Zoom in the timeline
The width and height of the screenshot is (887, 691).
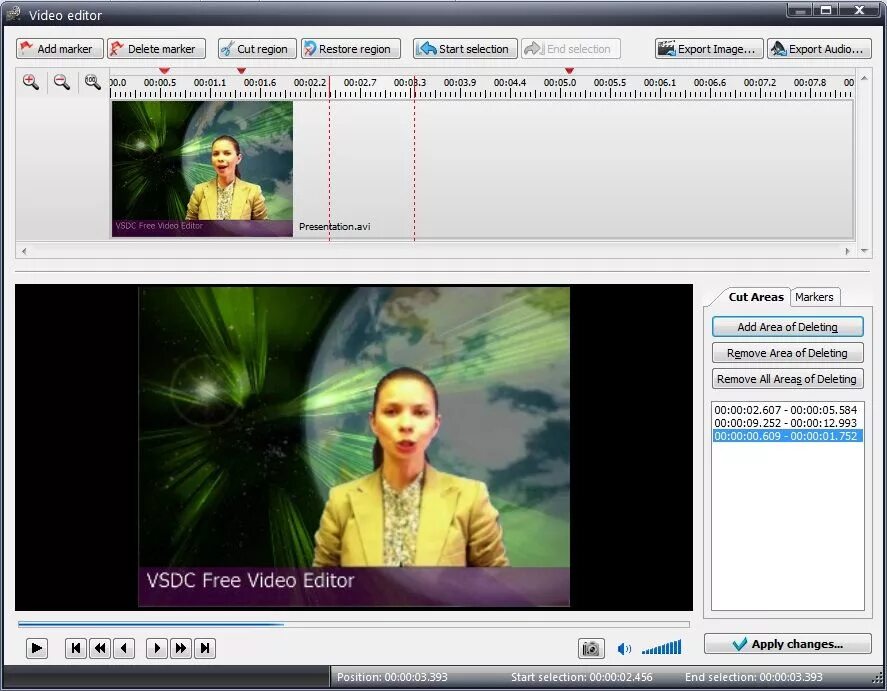tap(31, 82)
